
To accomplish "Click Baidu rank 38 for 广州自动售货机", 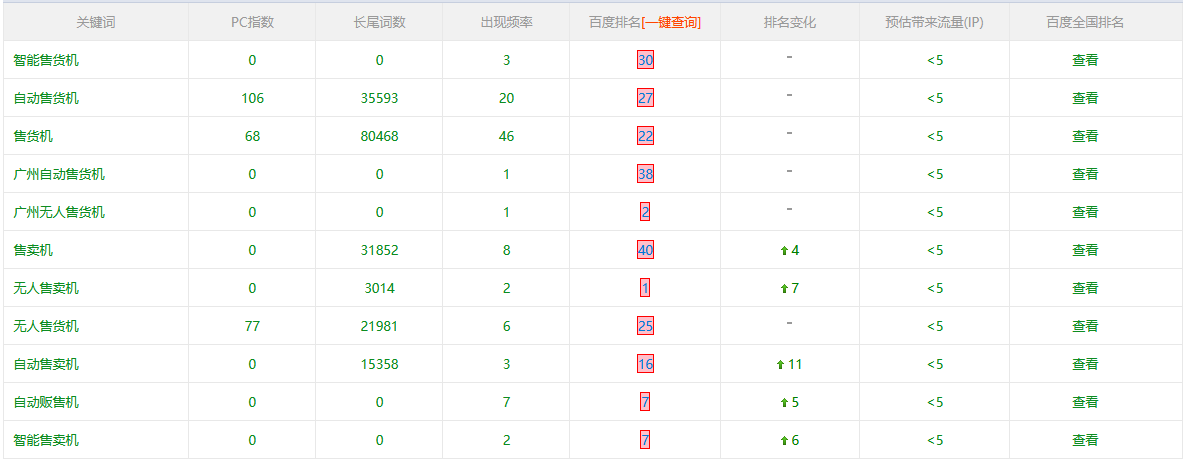I will pos(645,174).
